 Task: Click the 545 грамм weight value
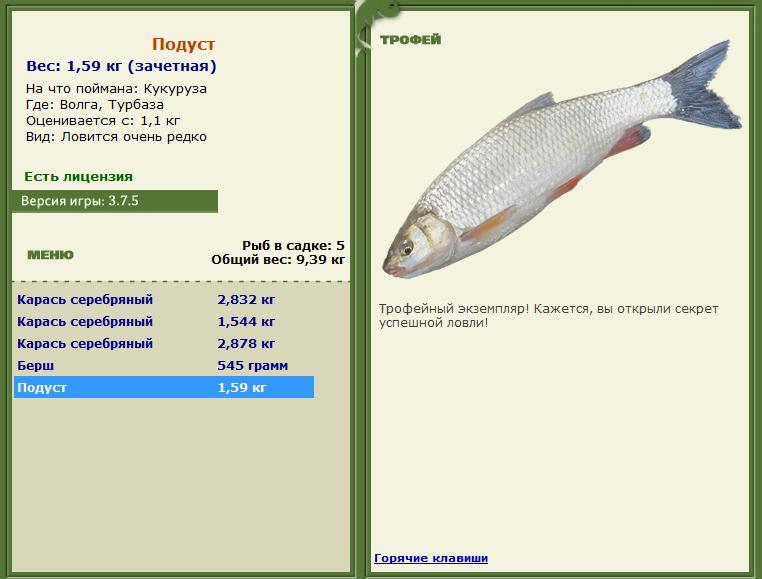click(x=253, y=365)
